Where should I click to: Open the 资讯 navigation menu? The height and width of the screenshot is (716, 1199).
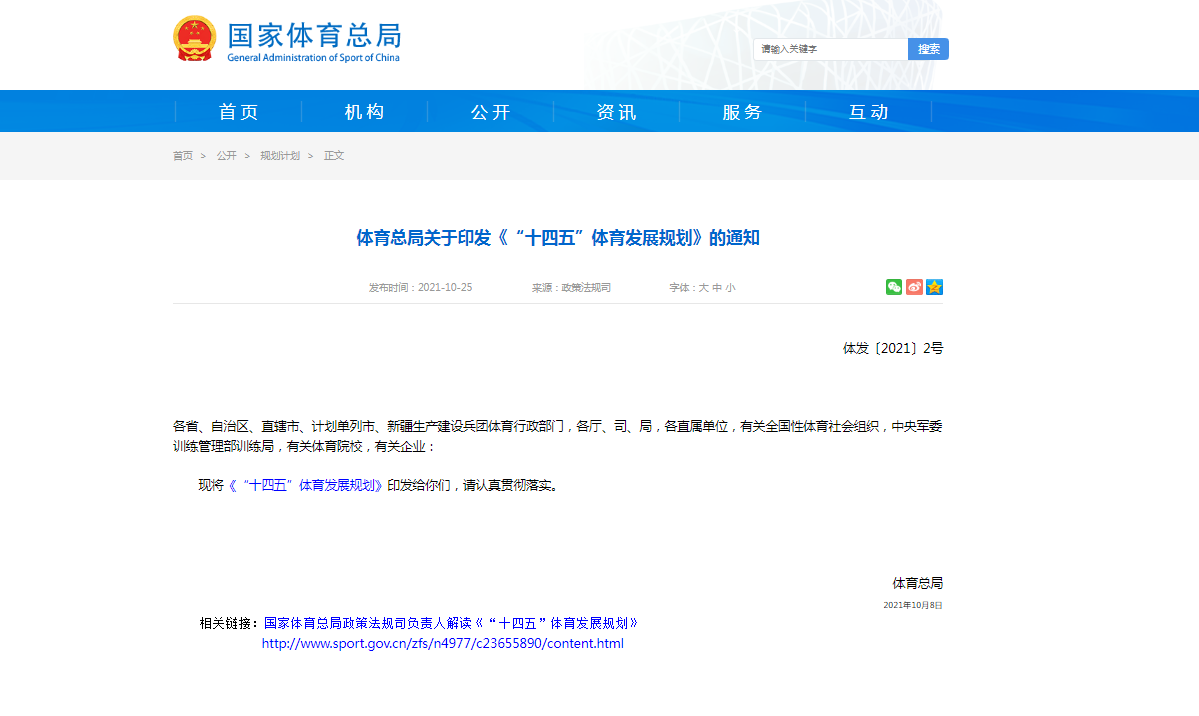tap(616, 112)
